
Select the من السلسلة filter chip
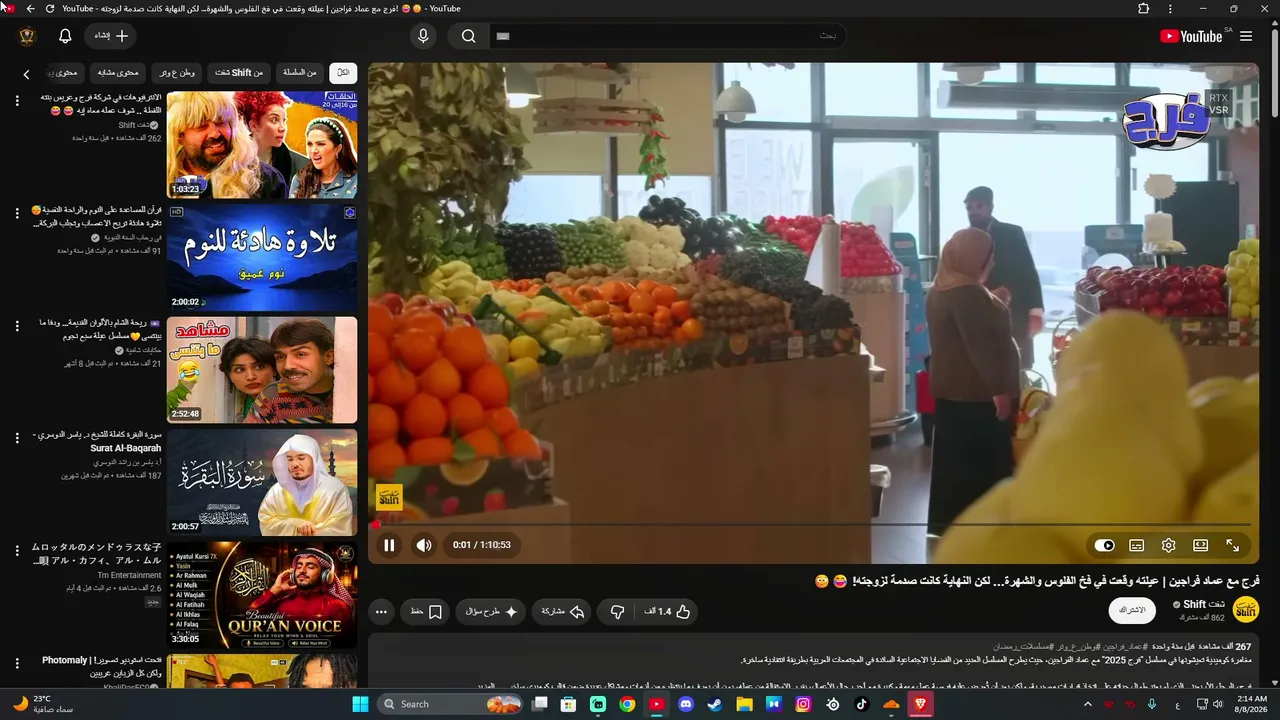299,72
